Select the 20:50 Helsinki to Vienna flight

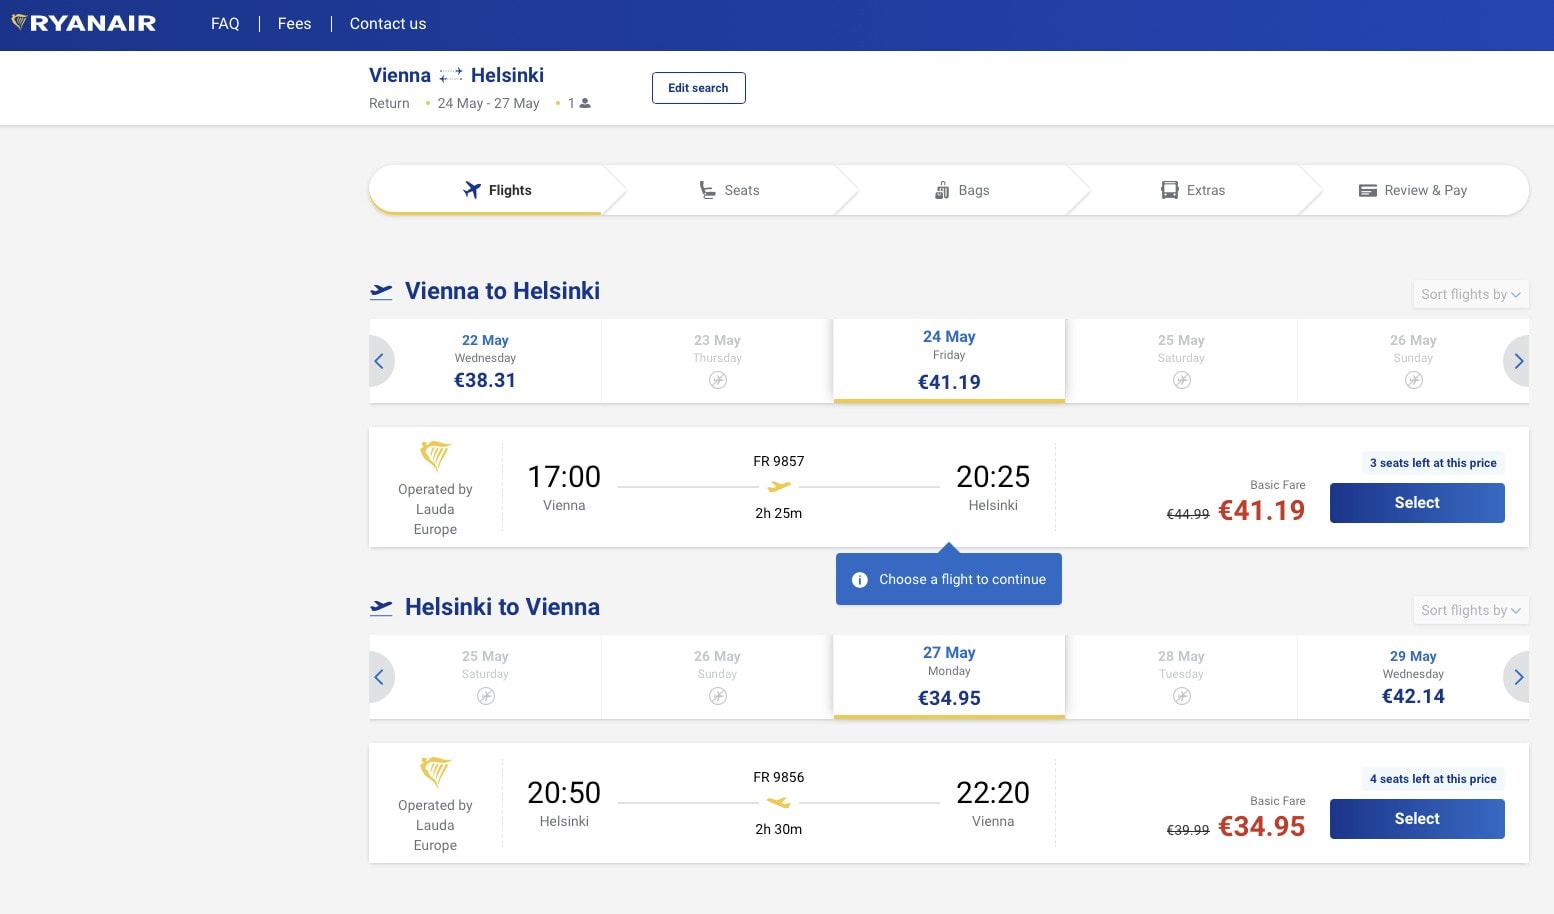[1416, 819]
